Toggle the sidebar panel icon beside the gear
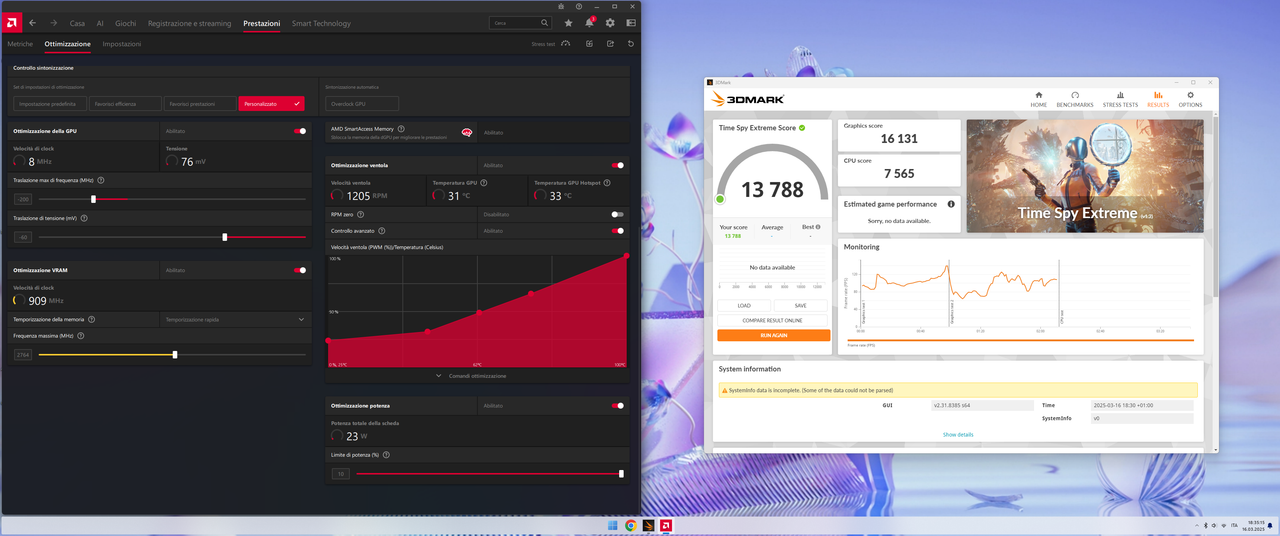This screenshot has height=536, width=1280. point(631,22)
